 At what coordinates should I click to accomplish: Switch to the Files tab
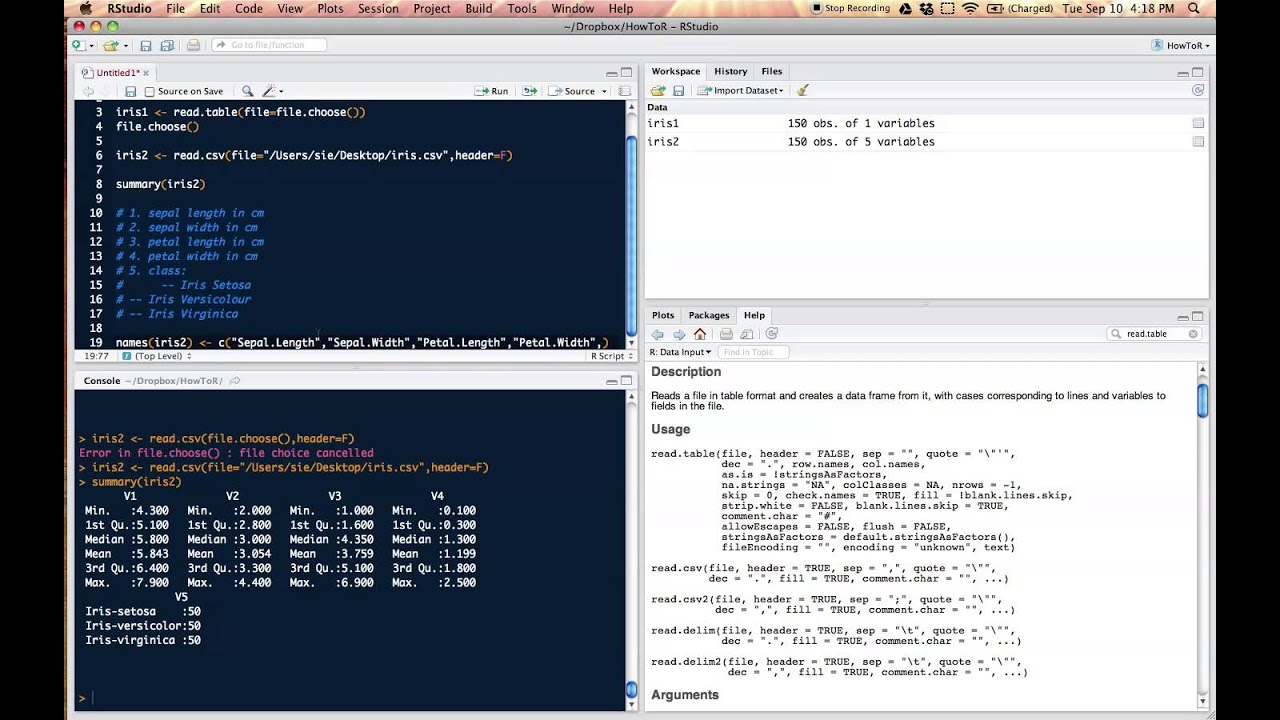771,72
